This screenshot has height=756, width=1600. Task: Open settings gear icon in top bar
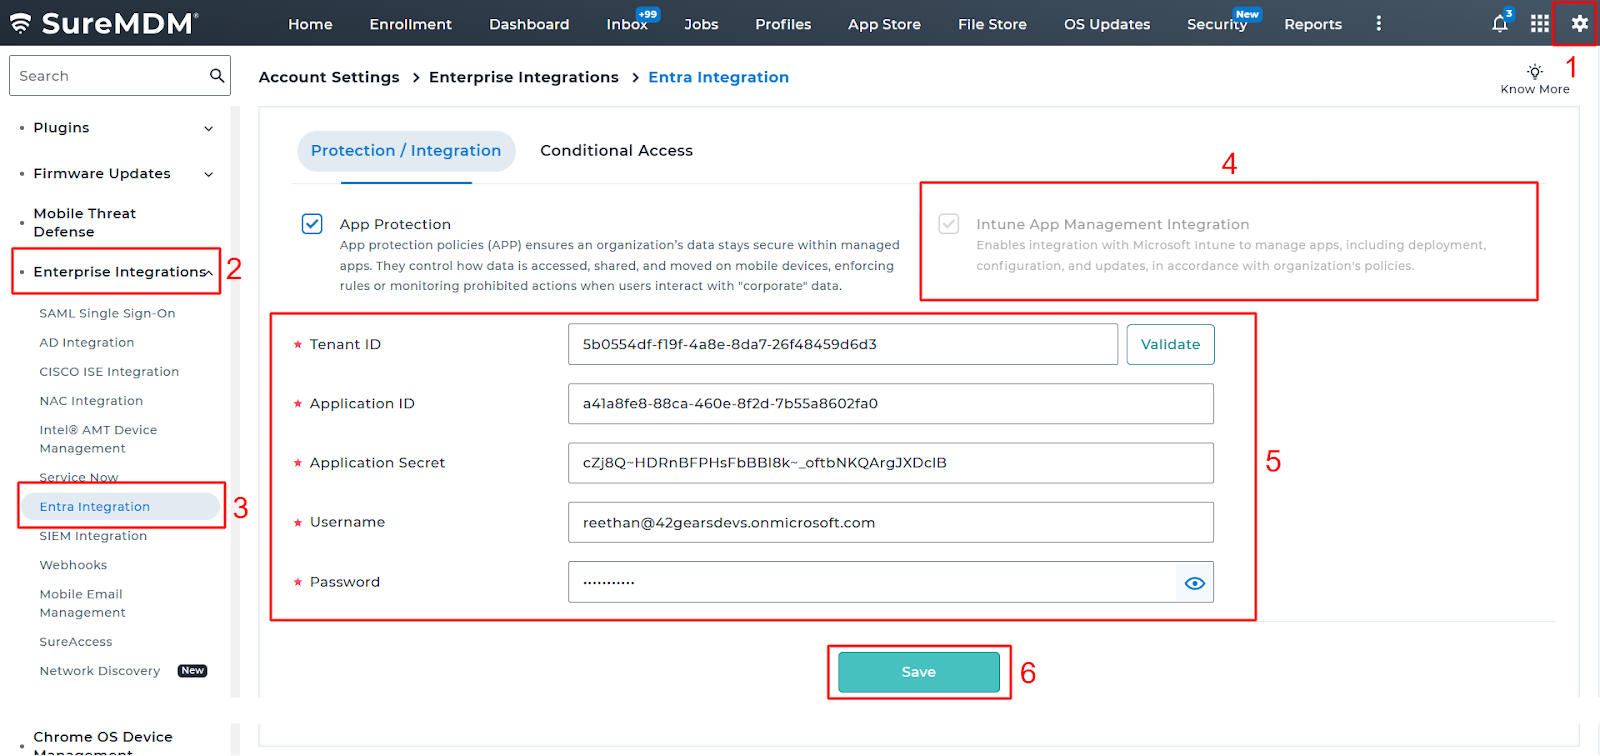click(1579, 24)
